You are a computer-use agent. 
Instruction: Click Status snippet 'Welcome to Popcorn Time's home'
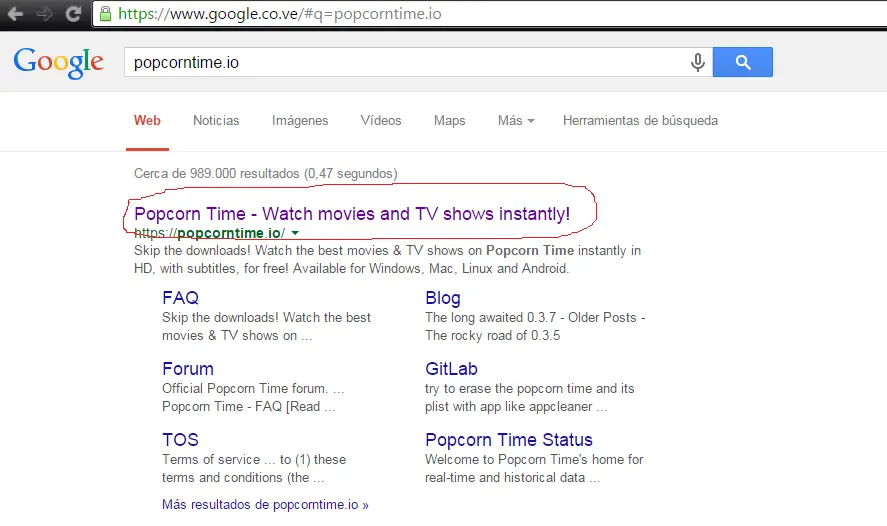[517, 459]
